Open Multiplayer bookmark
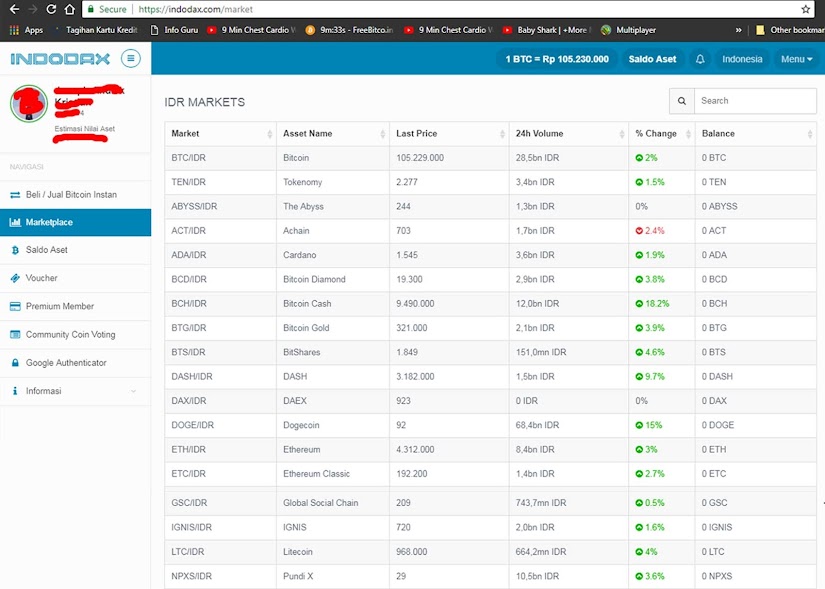The height and width of the screenshot is (589, 825). point(628,30)
